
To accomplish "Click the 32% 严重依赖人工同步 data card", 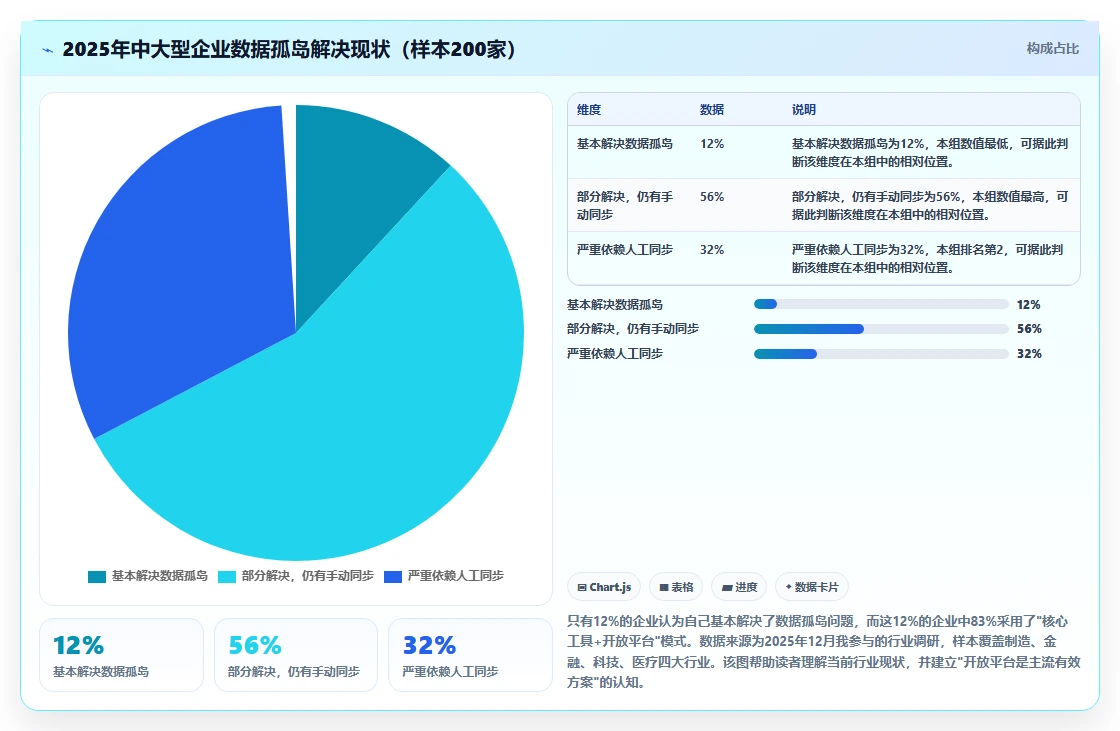I will (x=470, y=655).
